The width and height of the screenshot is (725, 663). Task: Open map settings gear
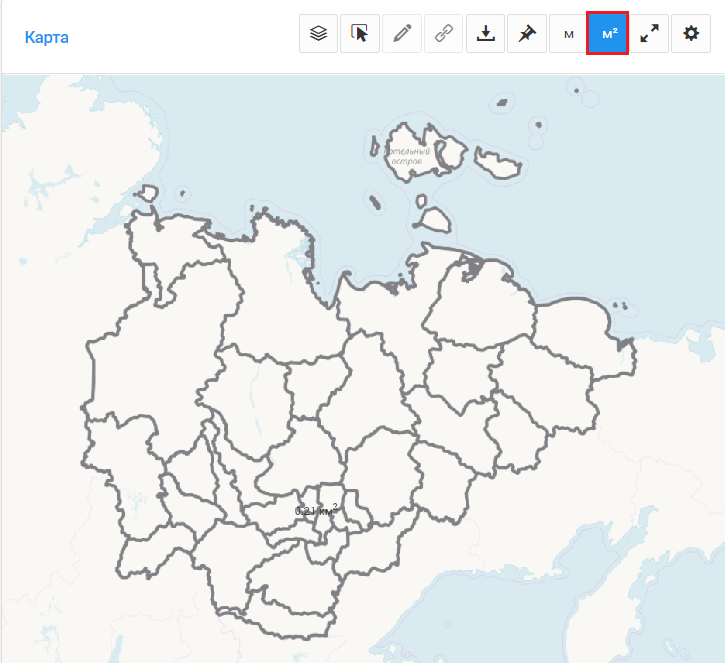(x=691, y=34)
